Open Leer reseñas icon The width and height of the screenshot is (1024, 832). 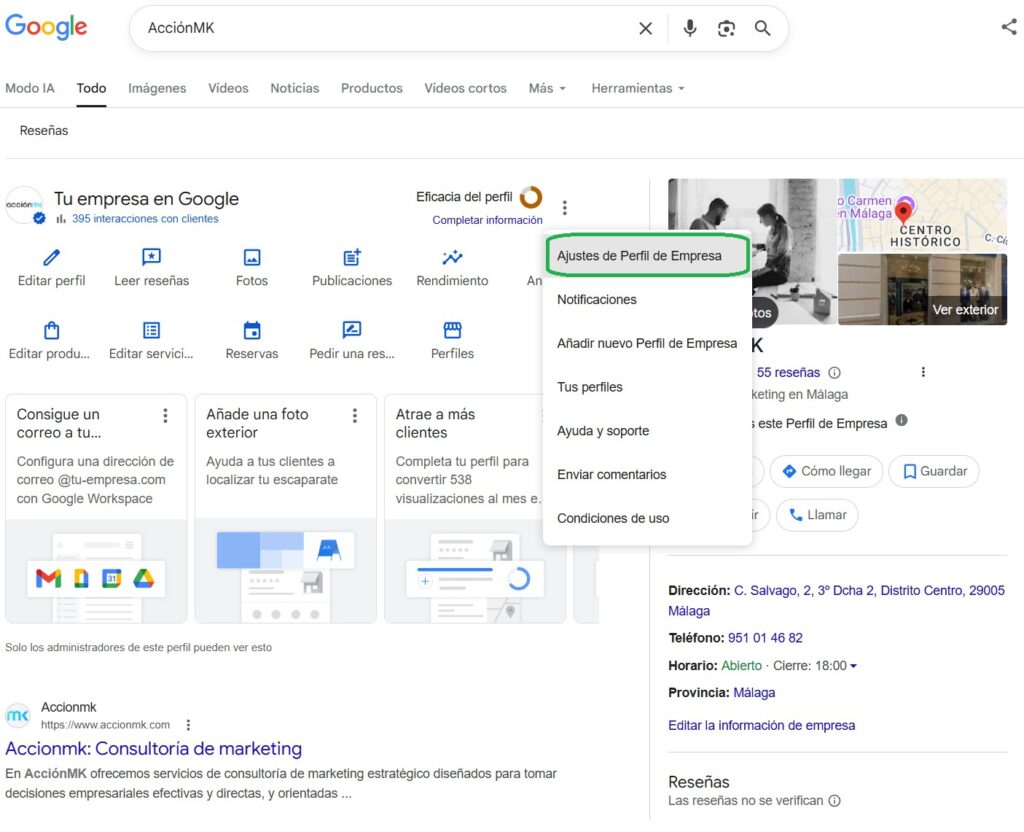point(151,258)
